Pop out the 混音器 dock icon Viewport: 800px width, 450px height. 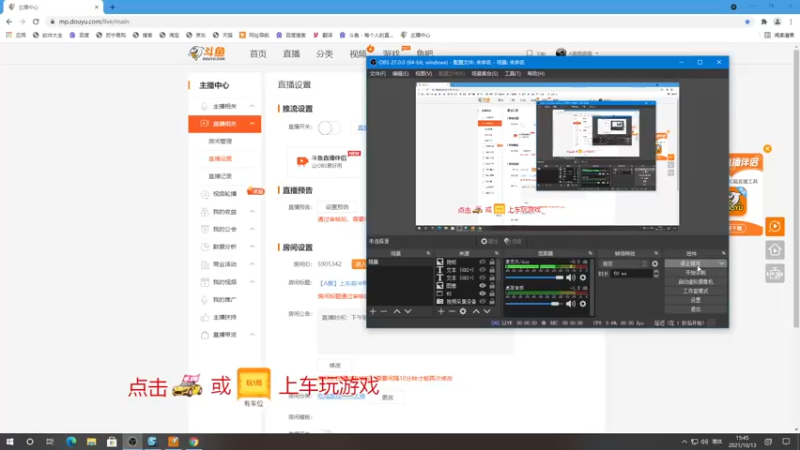click(590, 253)
